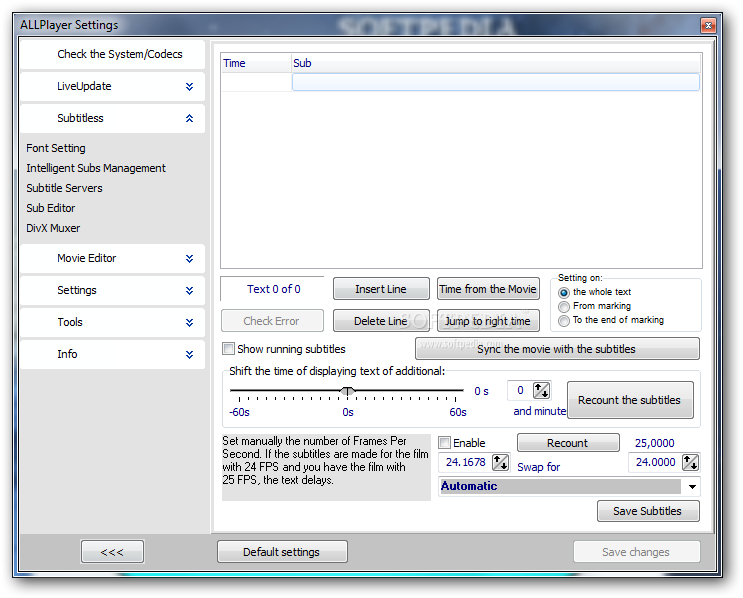743x598 pixels.
Task: Click the time shift slider thumb
Action: pyautogui.click(x=347, y=391)
